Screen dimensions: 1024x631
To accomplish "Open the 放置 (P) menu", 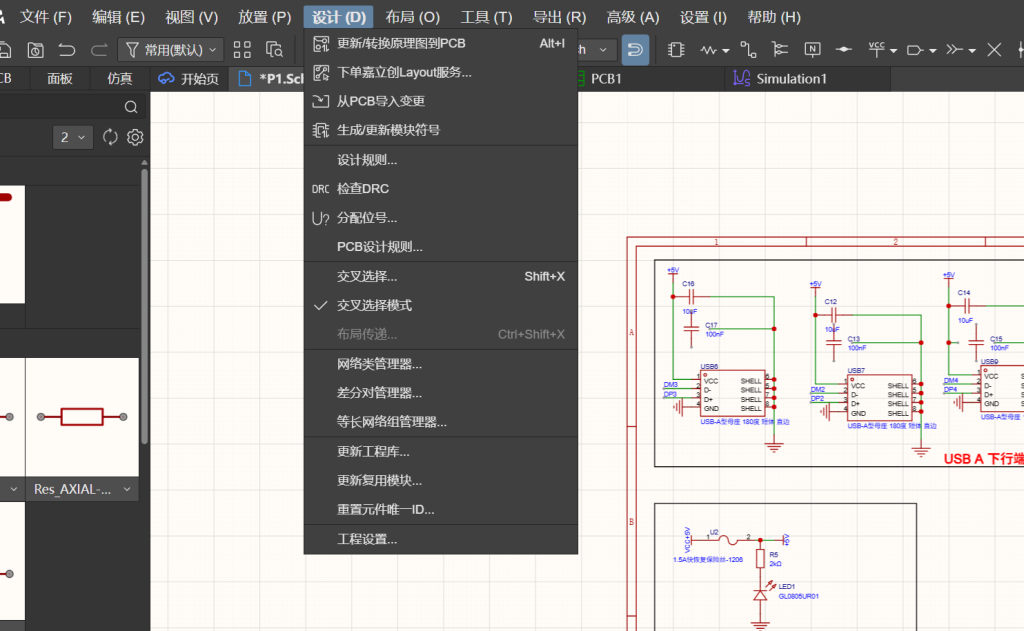I will click(264, 17).
